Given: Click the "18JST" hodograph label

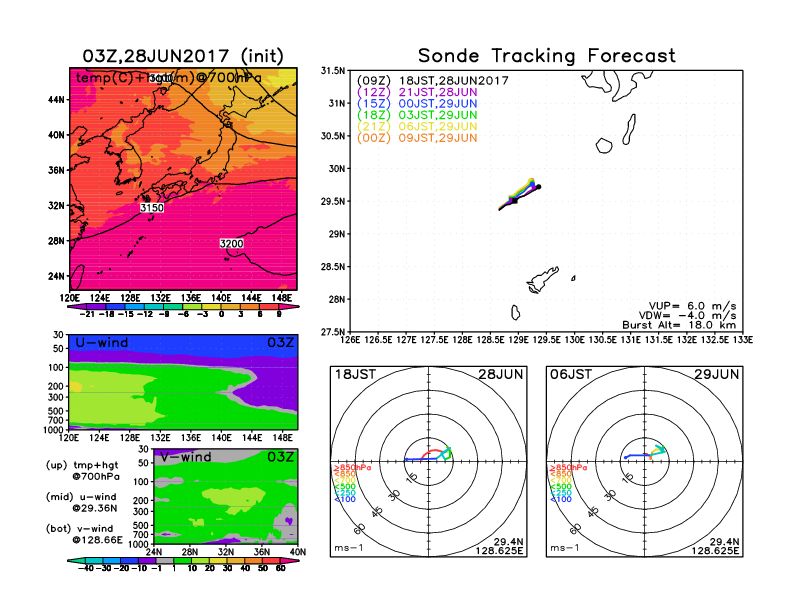Looking at the screenshot, I should pos(356,374).
